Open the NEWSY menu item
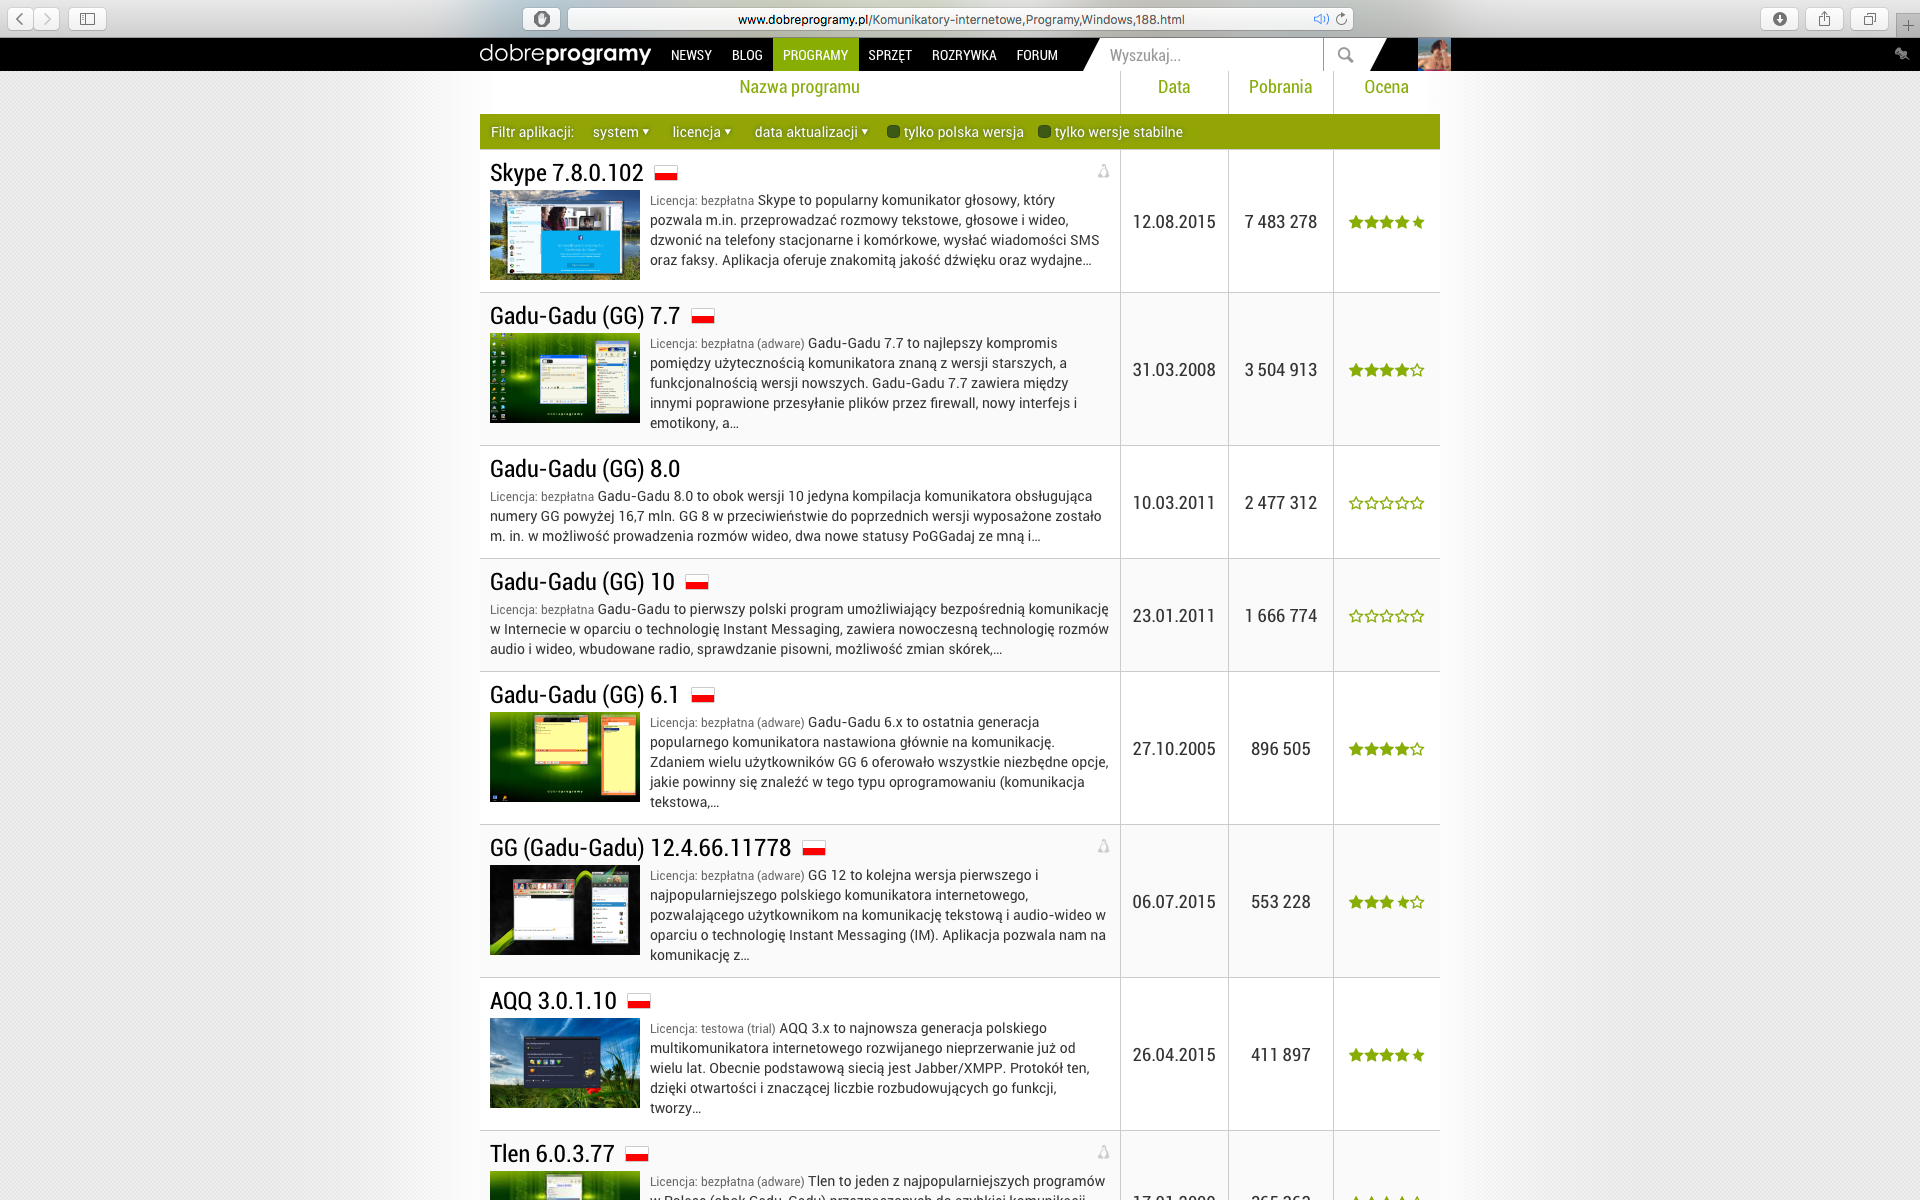 691,55
